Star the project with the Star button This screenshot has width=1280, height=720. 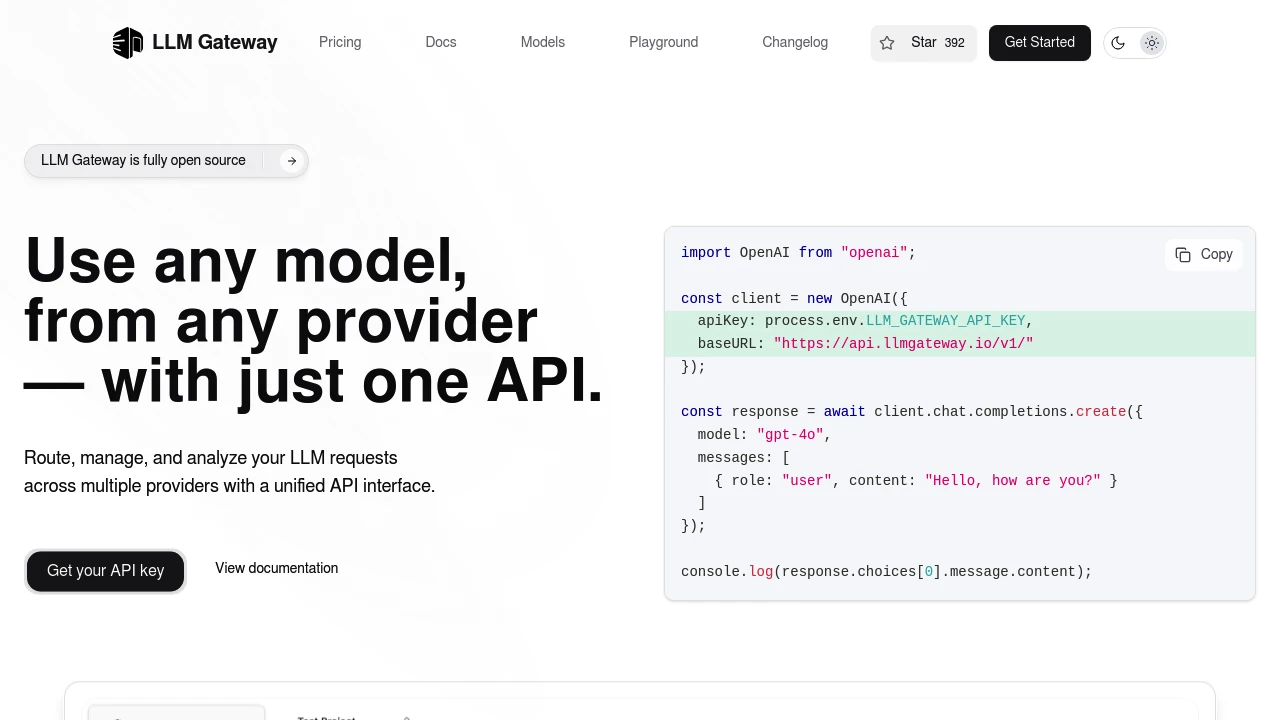coord(923,43)
